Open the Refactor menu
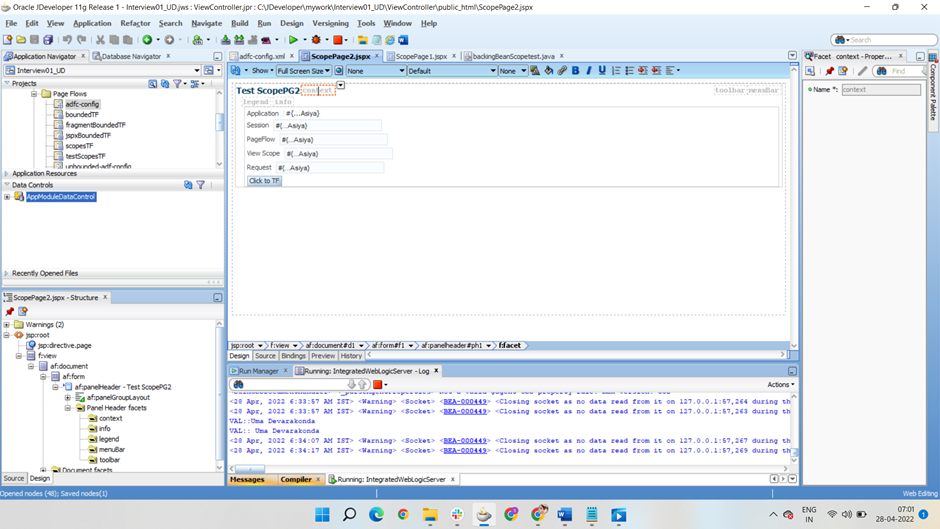 pyautogui.click(x=135, y=23)
